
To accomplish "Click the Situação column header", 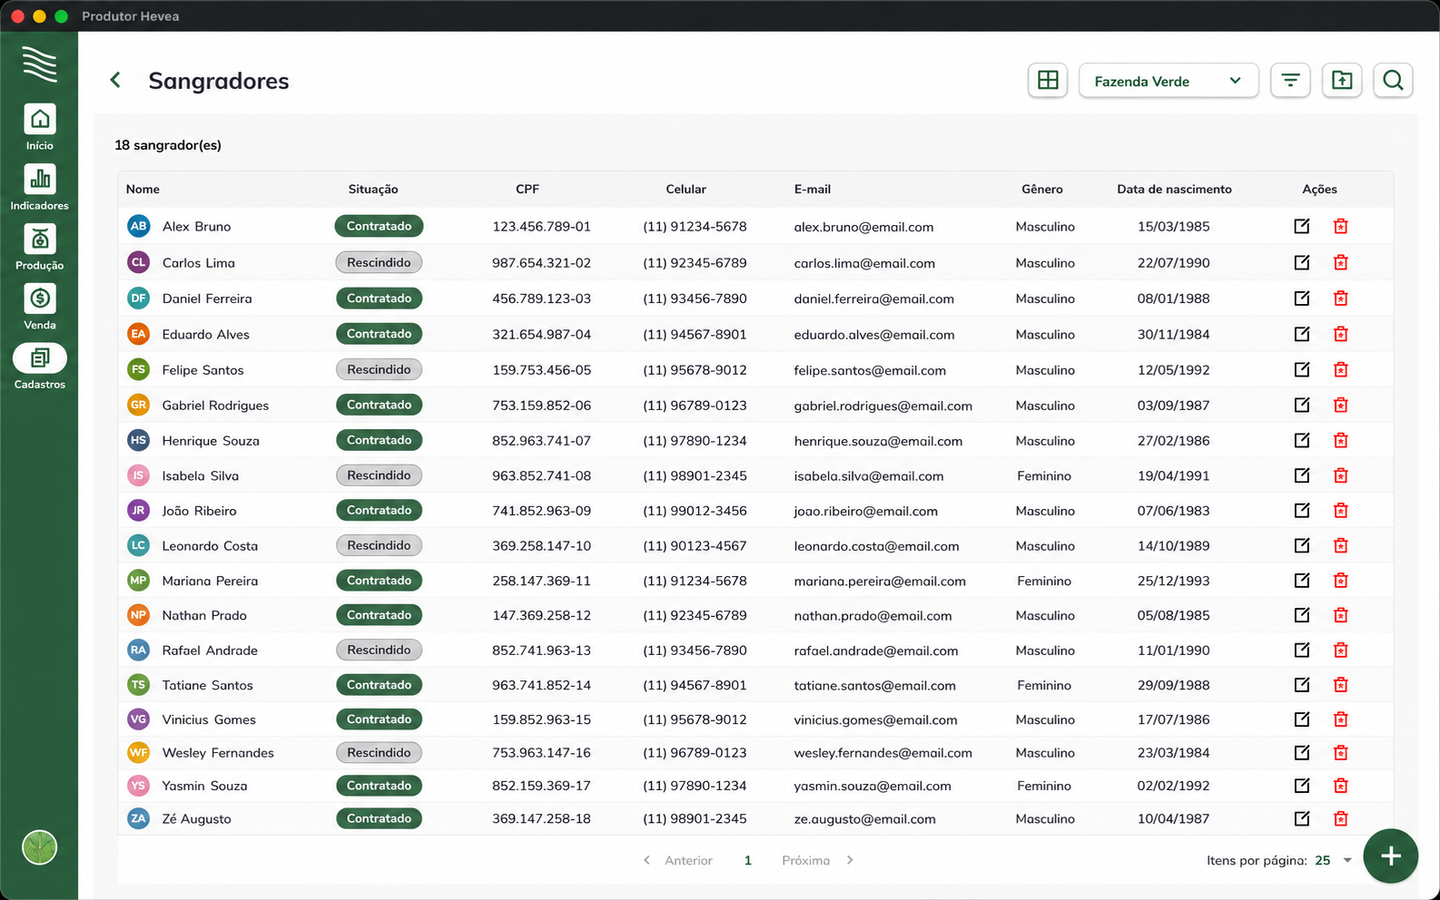I will click(x=373, y=189).
